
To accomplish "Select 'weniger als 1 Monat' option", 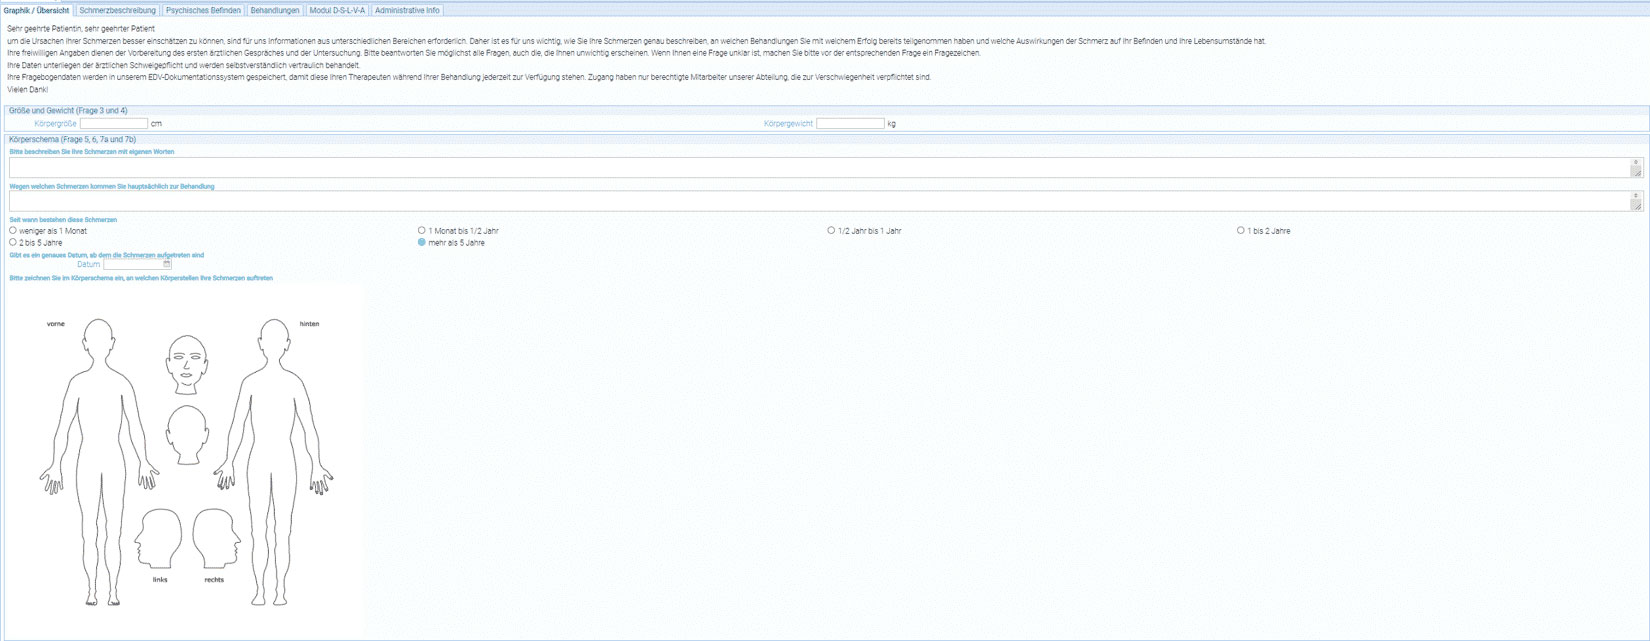I will (x=13, y=231).
